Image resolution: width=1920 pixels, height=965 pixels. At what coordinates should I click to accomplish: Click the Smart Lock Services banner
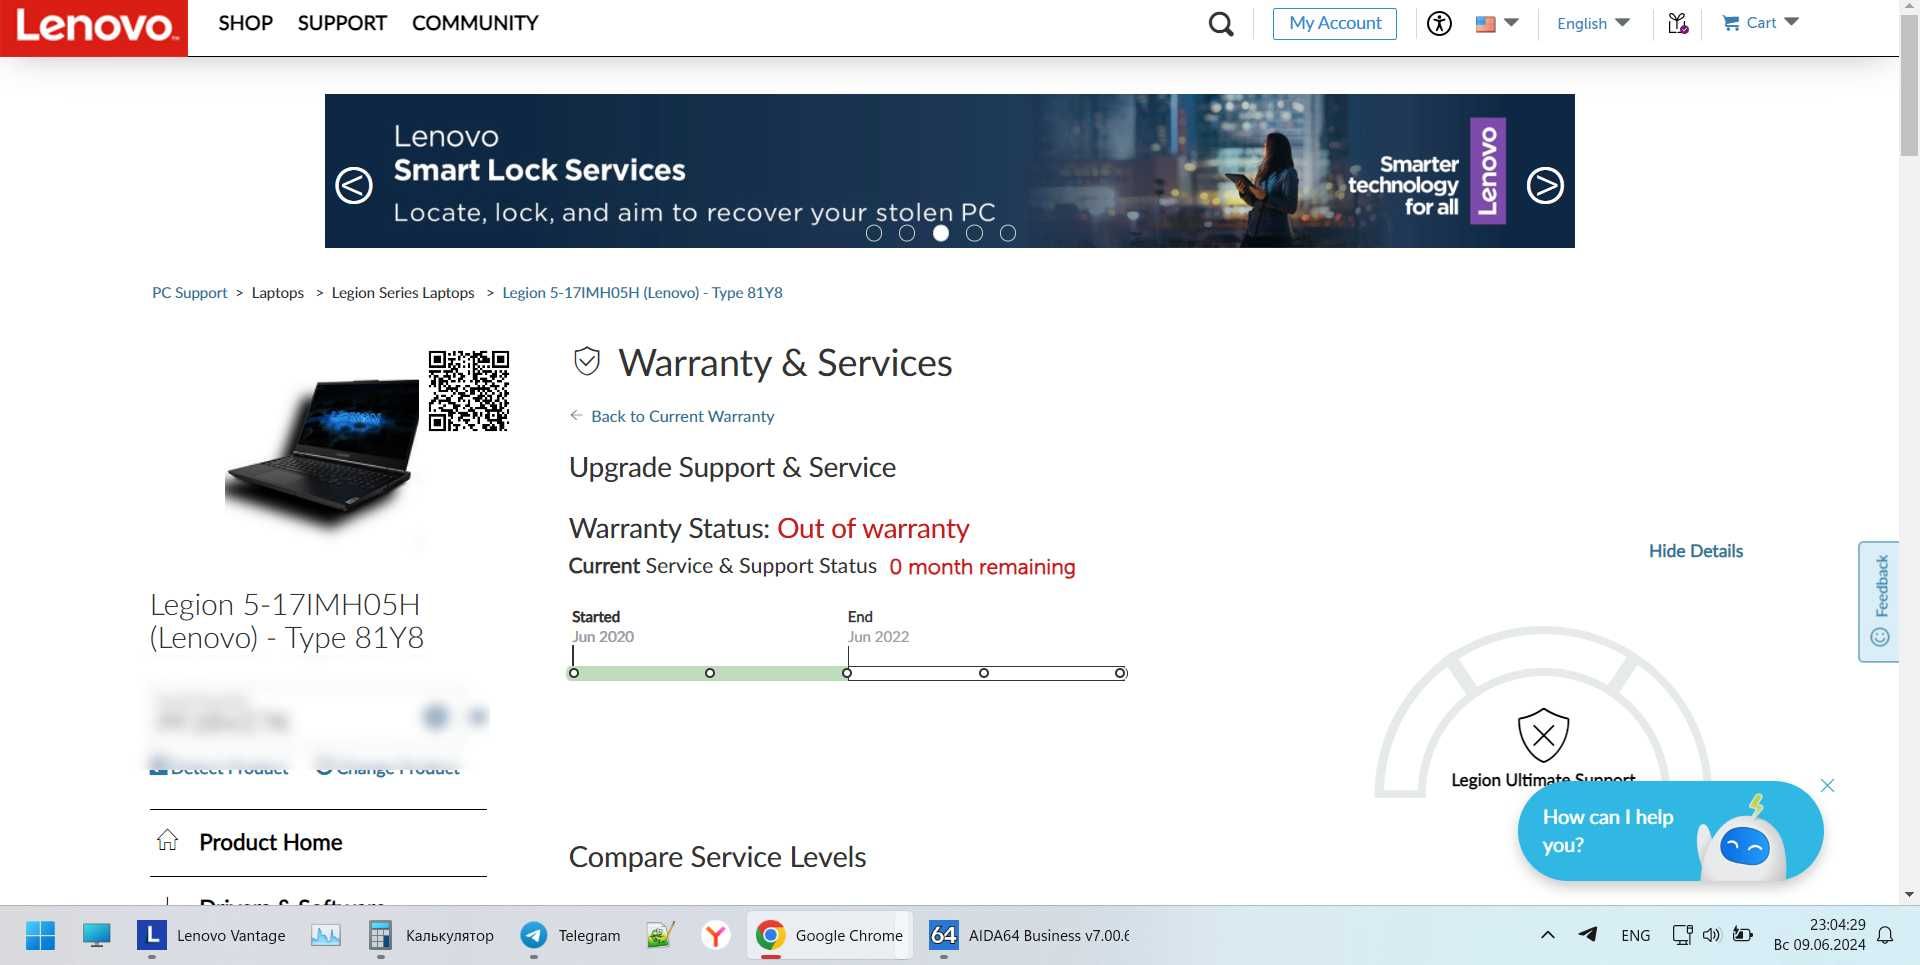(x=949, y=171)
